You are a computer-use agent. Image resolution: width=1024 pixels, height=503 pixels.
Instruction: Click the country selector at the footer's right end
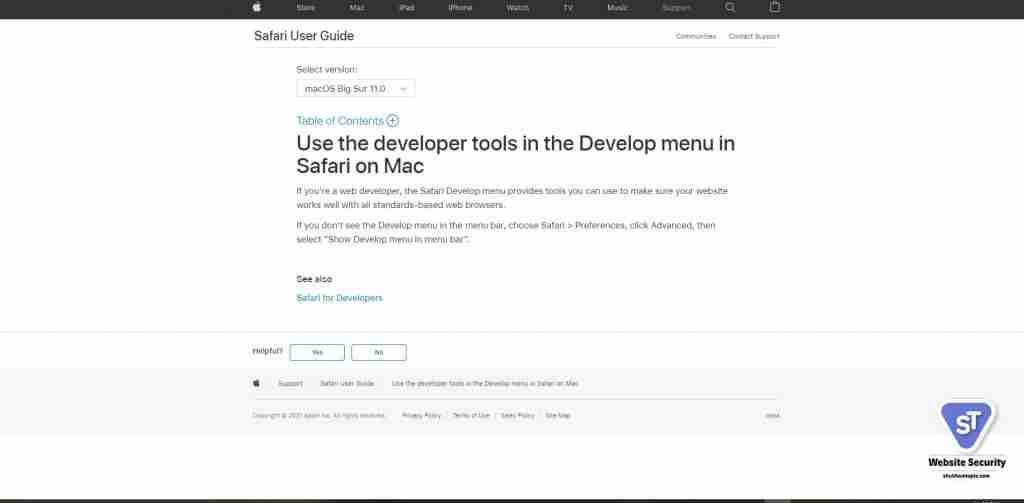[773, 415]
